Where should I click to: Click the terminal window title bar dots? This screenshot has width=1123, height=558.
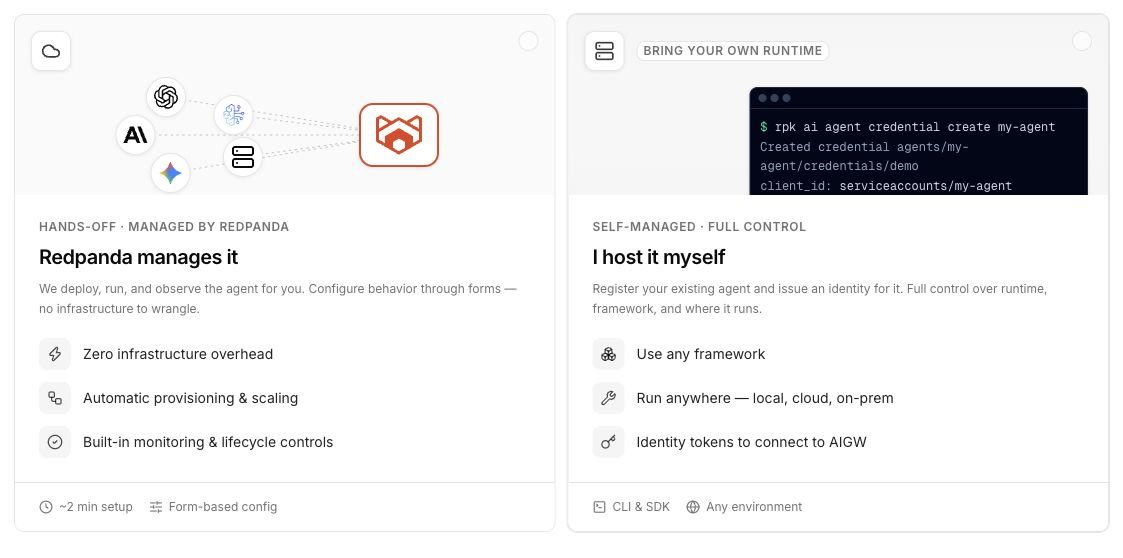pos(774,98)
